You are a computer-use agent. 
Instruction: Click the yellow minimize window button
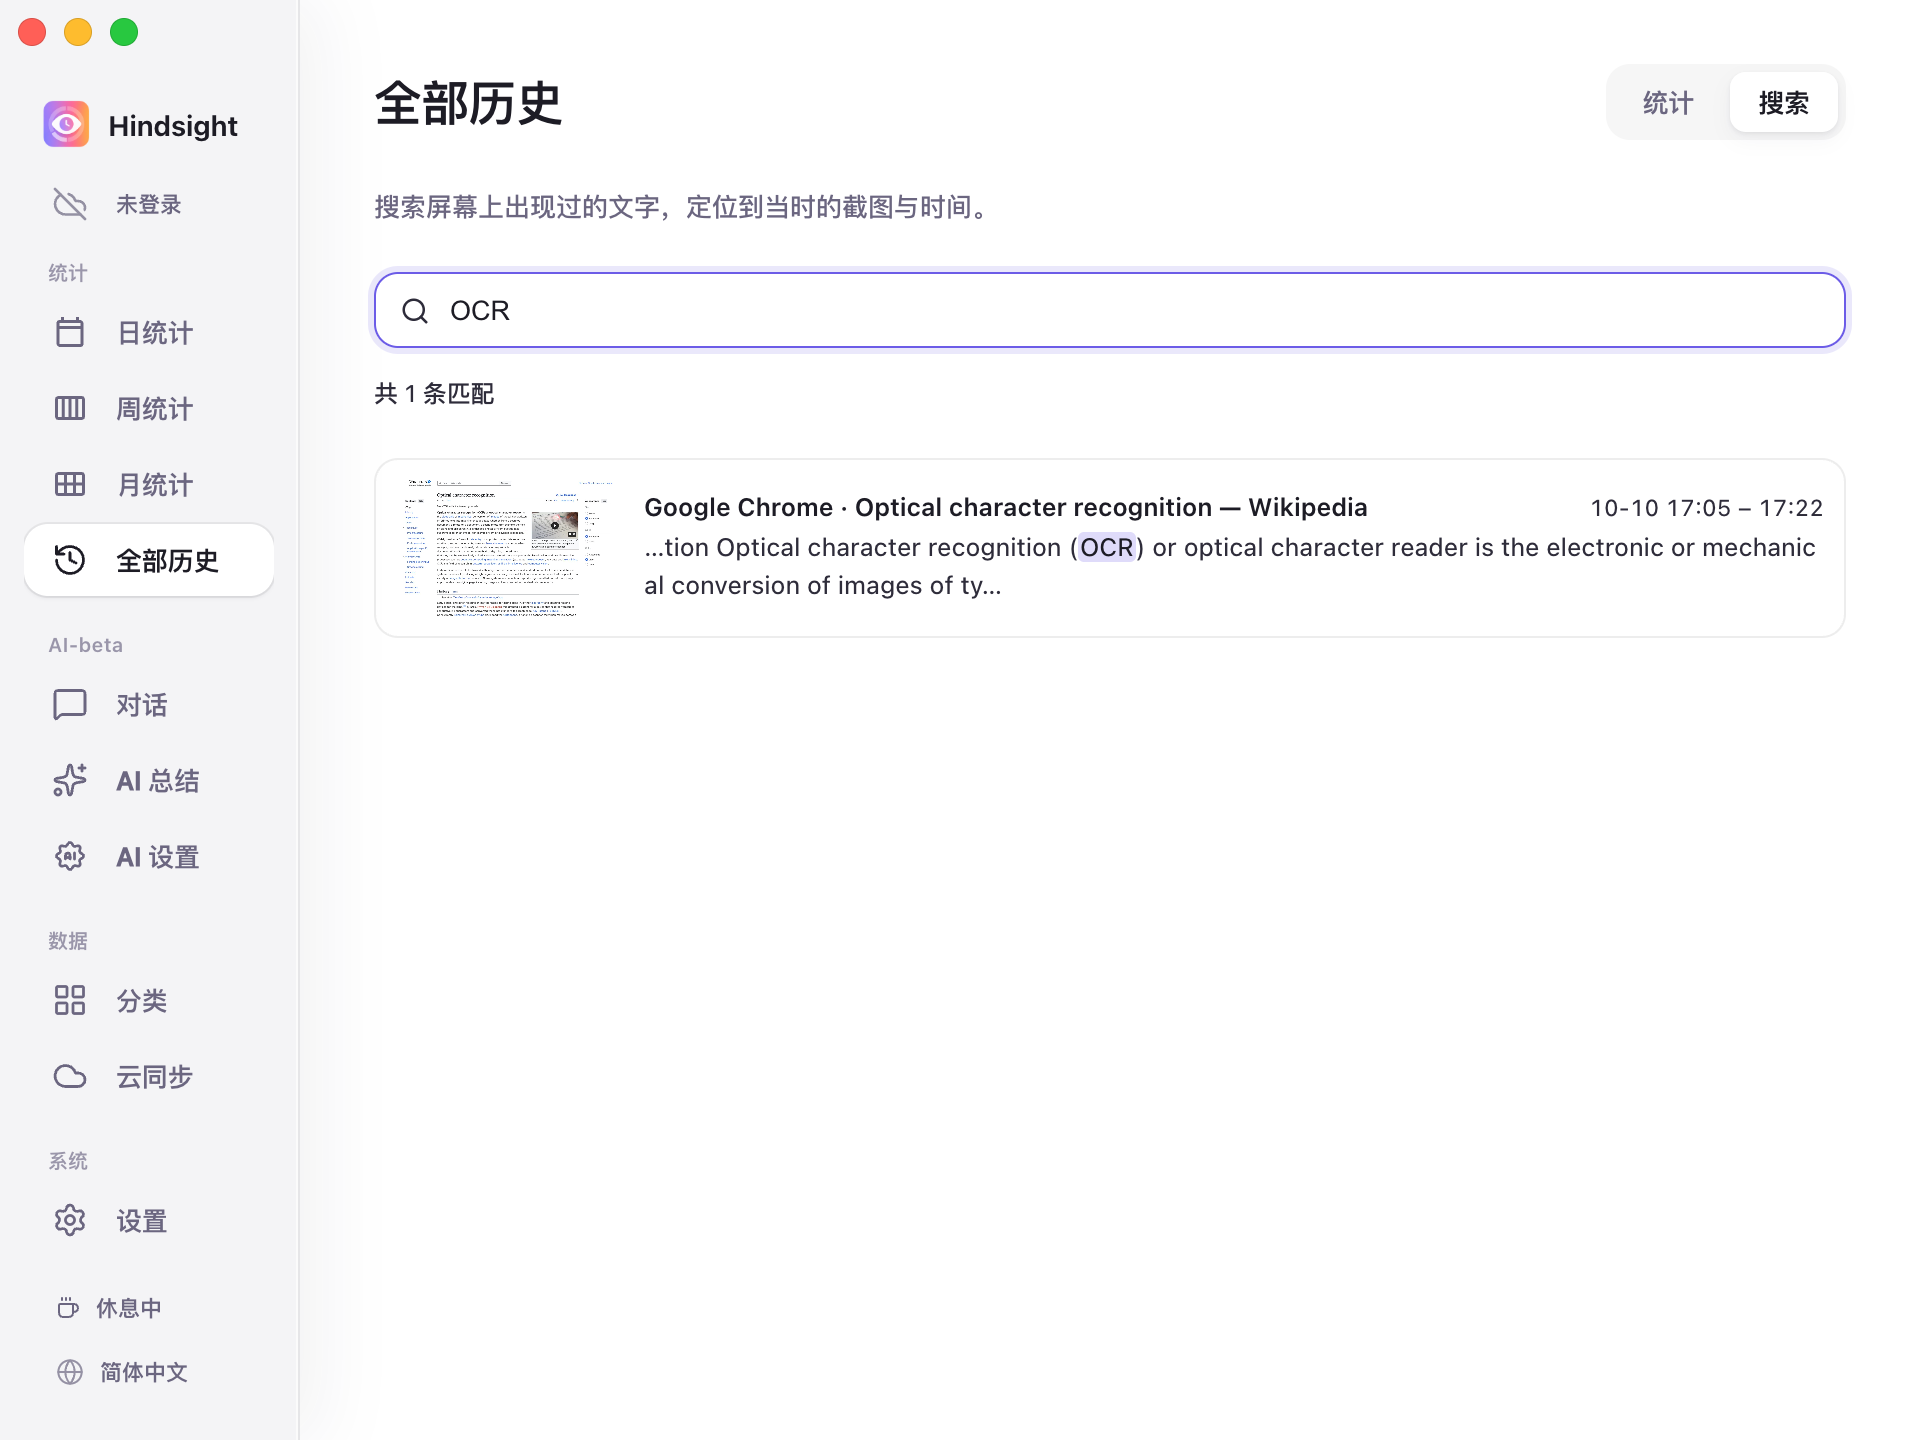point(78,32)
